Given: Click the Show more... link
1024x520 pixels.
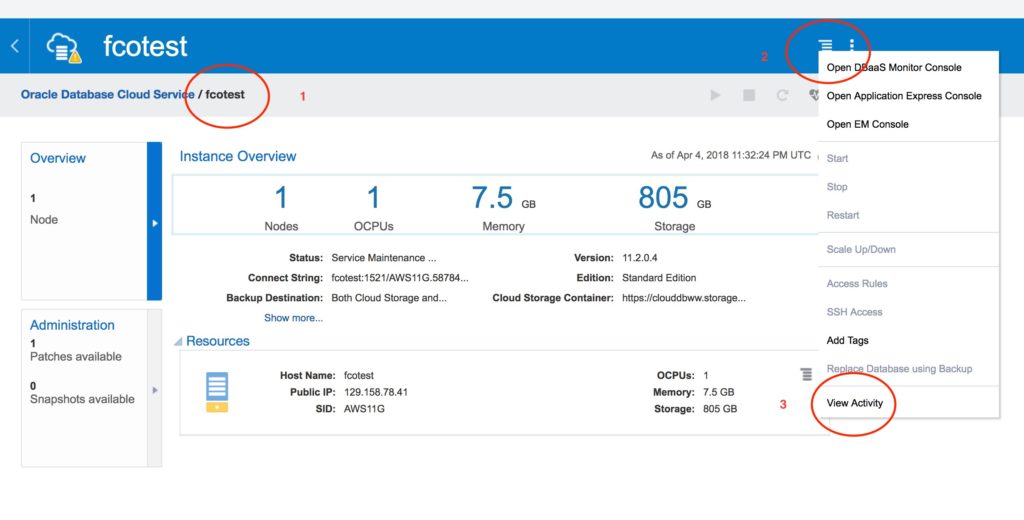Looking at the screenshot, I should pyautogui.click(x=293, y=318).
